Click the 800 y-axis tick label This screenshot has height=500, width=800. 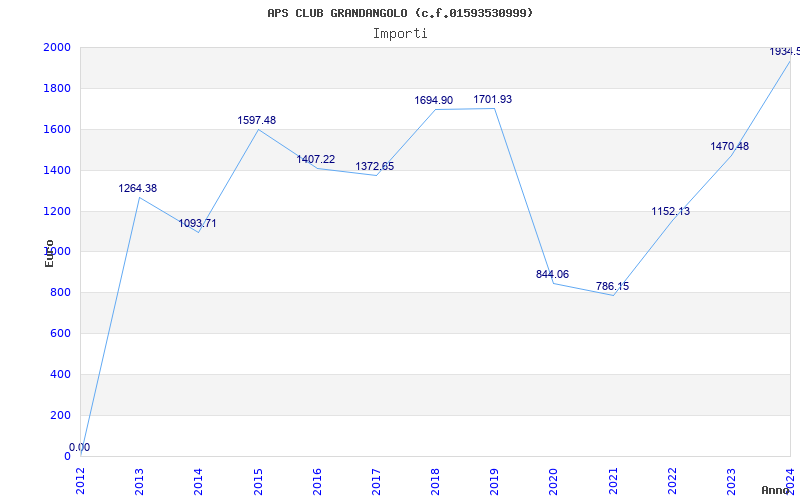coord(60,293)
